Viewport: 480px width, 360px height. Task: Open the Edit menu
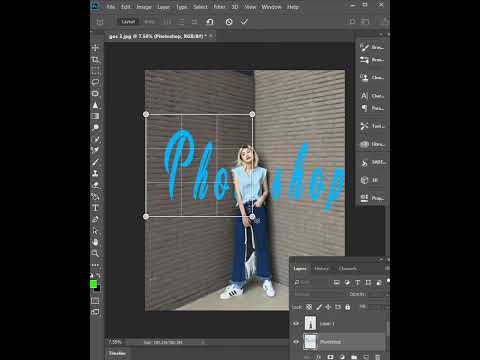point(126,7)
